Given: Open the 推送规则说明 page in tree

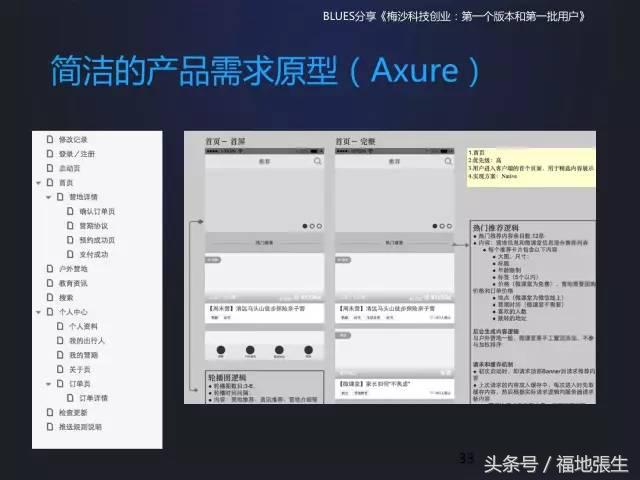Looking at the screenshot, I should click(x=80, y=427).
